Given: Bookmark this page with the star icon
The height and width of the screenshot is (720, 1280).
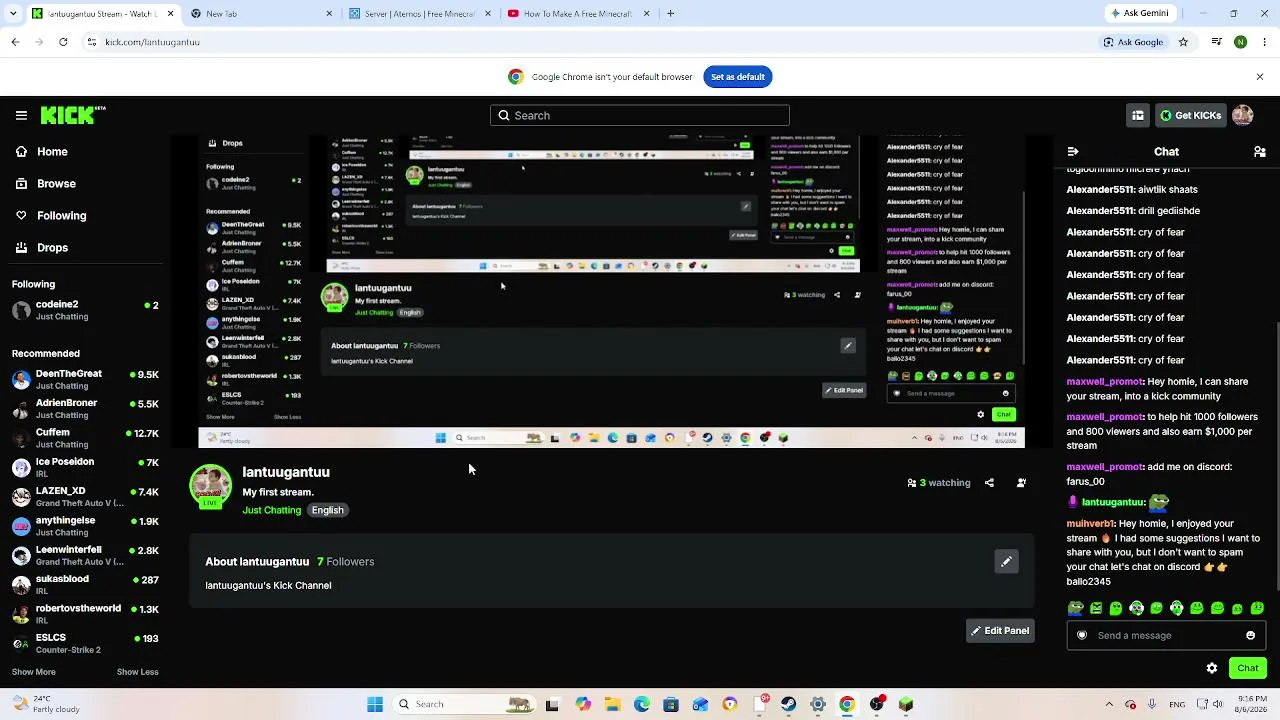Looking at the screenshot, I should pos(1183,42).
